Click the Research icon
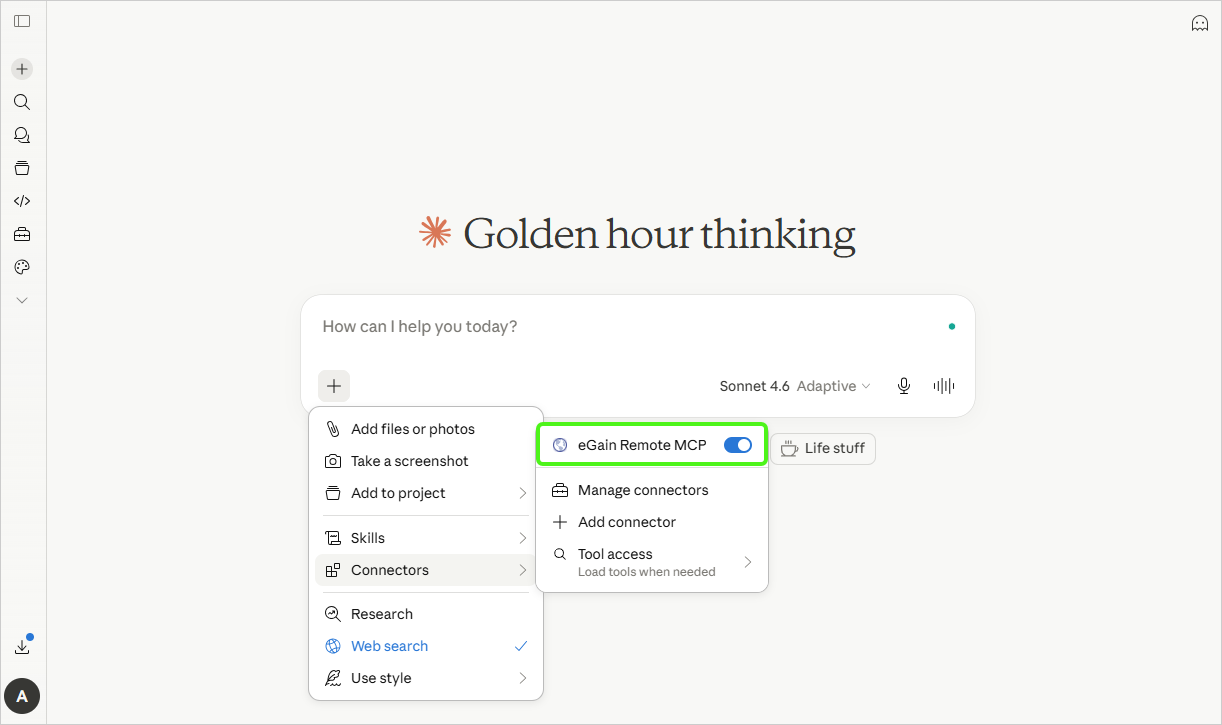The image size is (1222, 725). click(x=333, y=614)
